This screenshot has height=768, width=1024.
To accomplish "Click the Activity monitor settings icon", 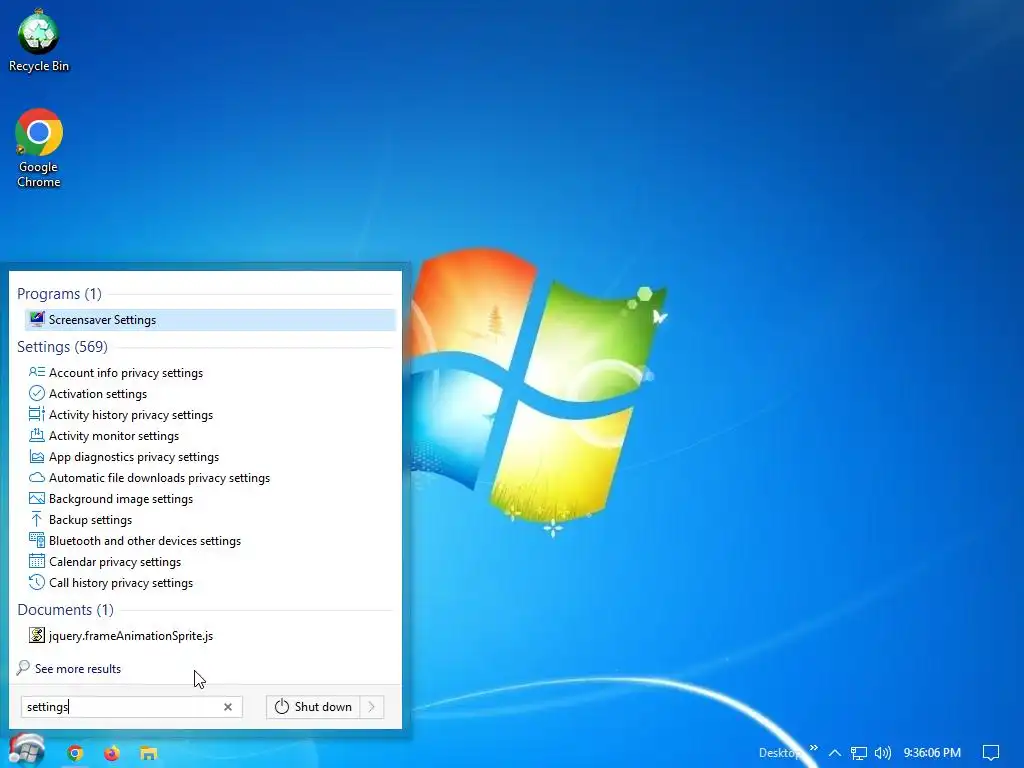I will click(37, 435).
